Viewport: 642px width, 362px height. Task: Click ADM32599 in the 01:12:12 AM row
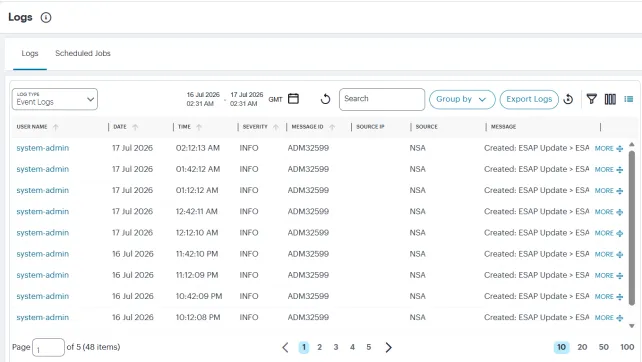308,190
